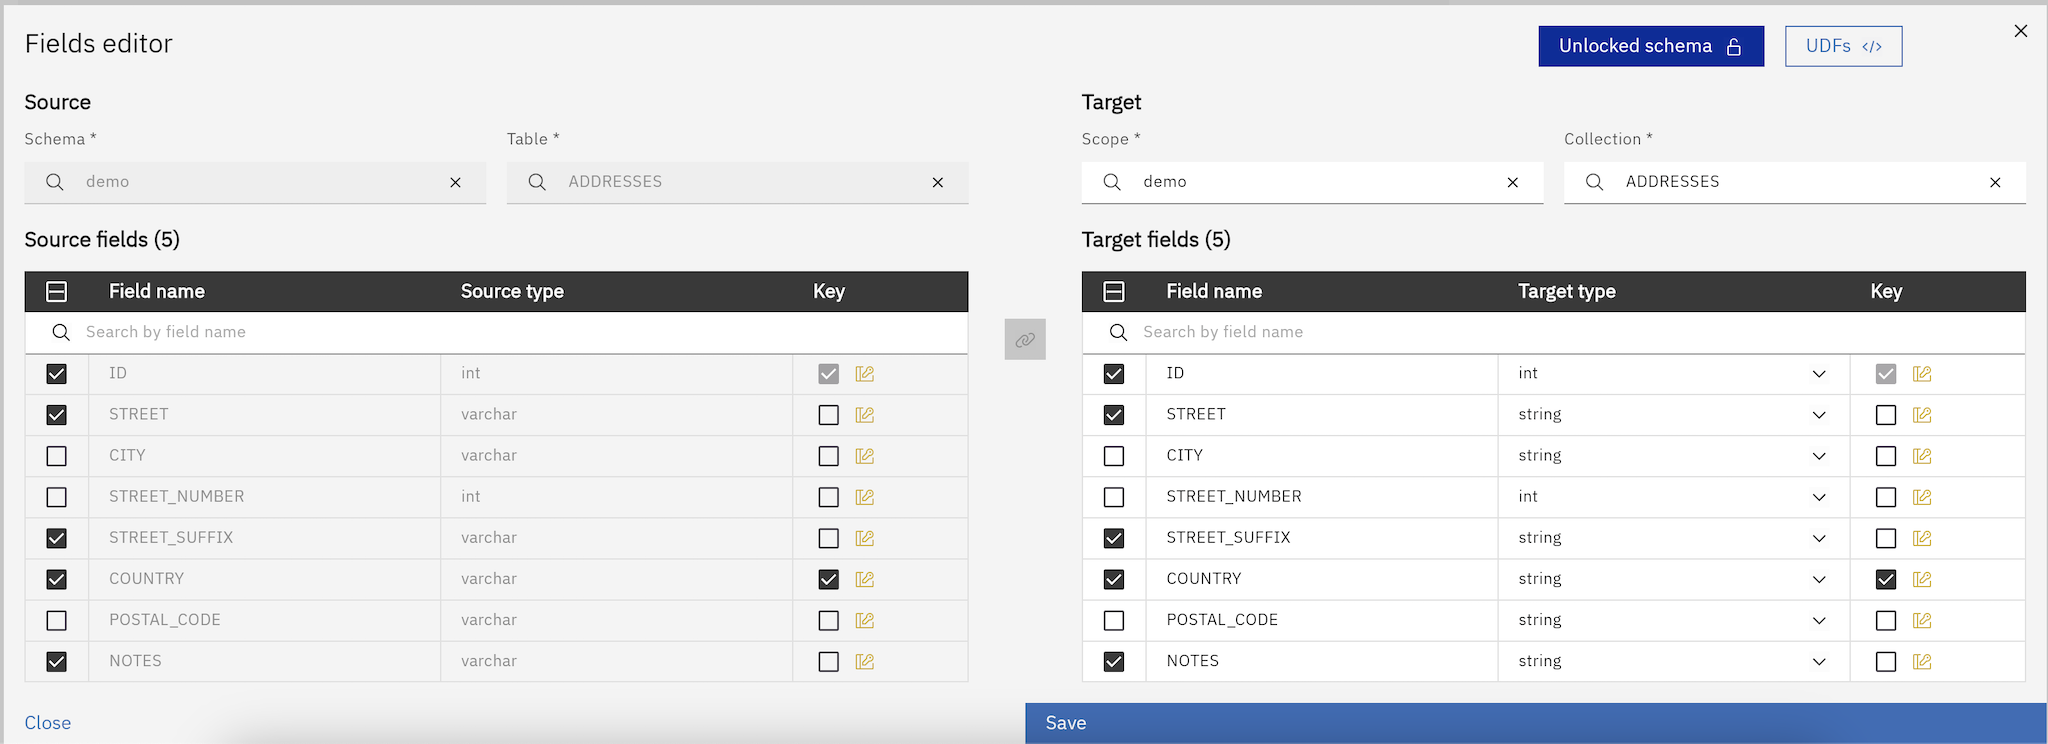Enable key checkbox for target STREET
This screenshot has width=2048, height=744.
[1886, 415]
